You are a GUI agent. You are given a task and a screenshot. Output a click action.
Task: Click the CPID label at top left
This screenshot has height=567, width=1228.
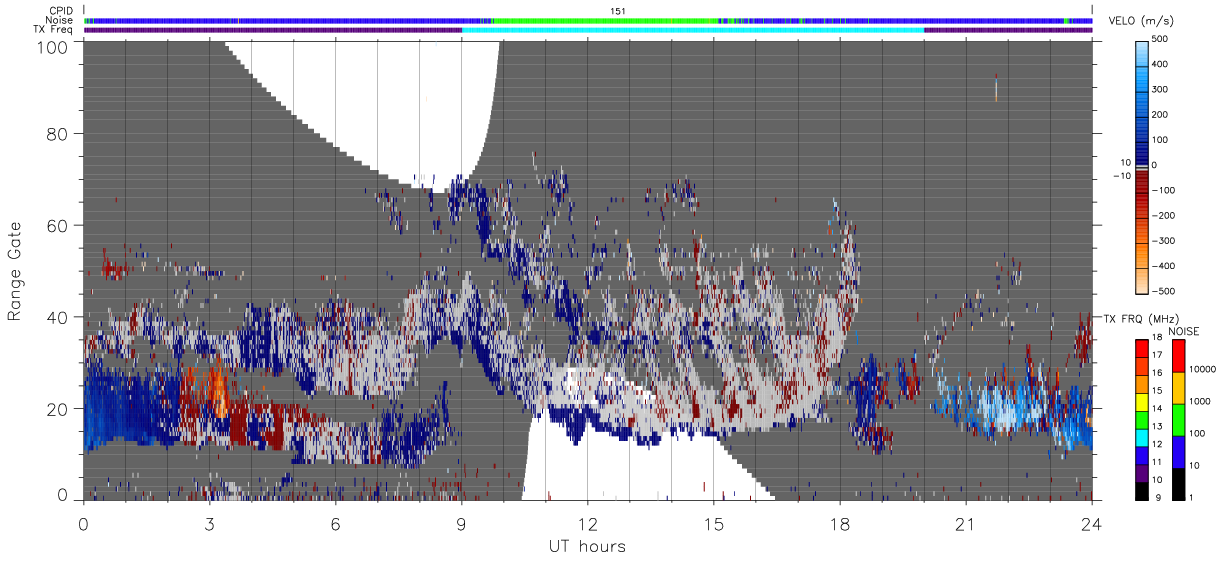61,11
